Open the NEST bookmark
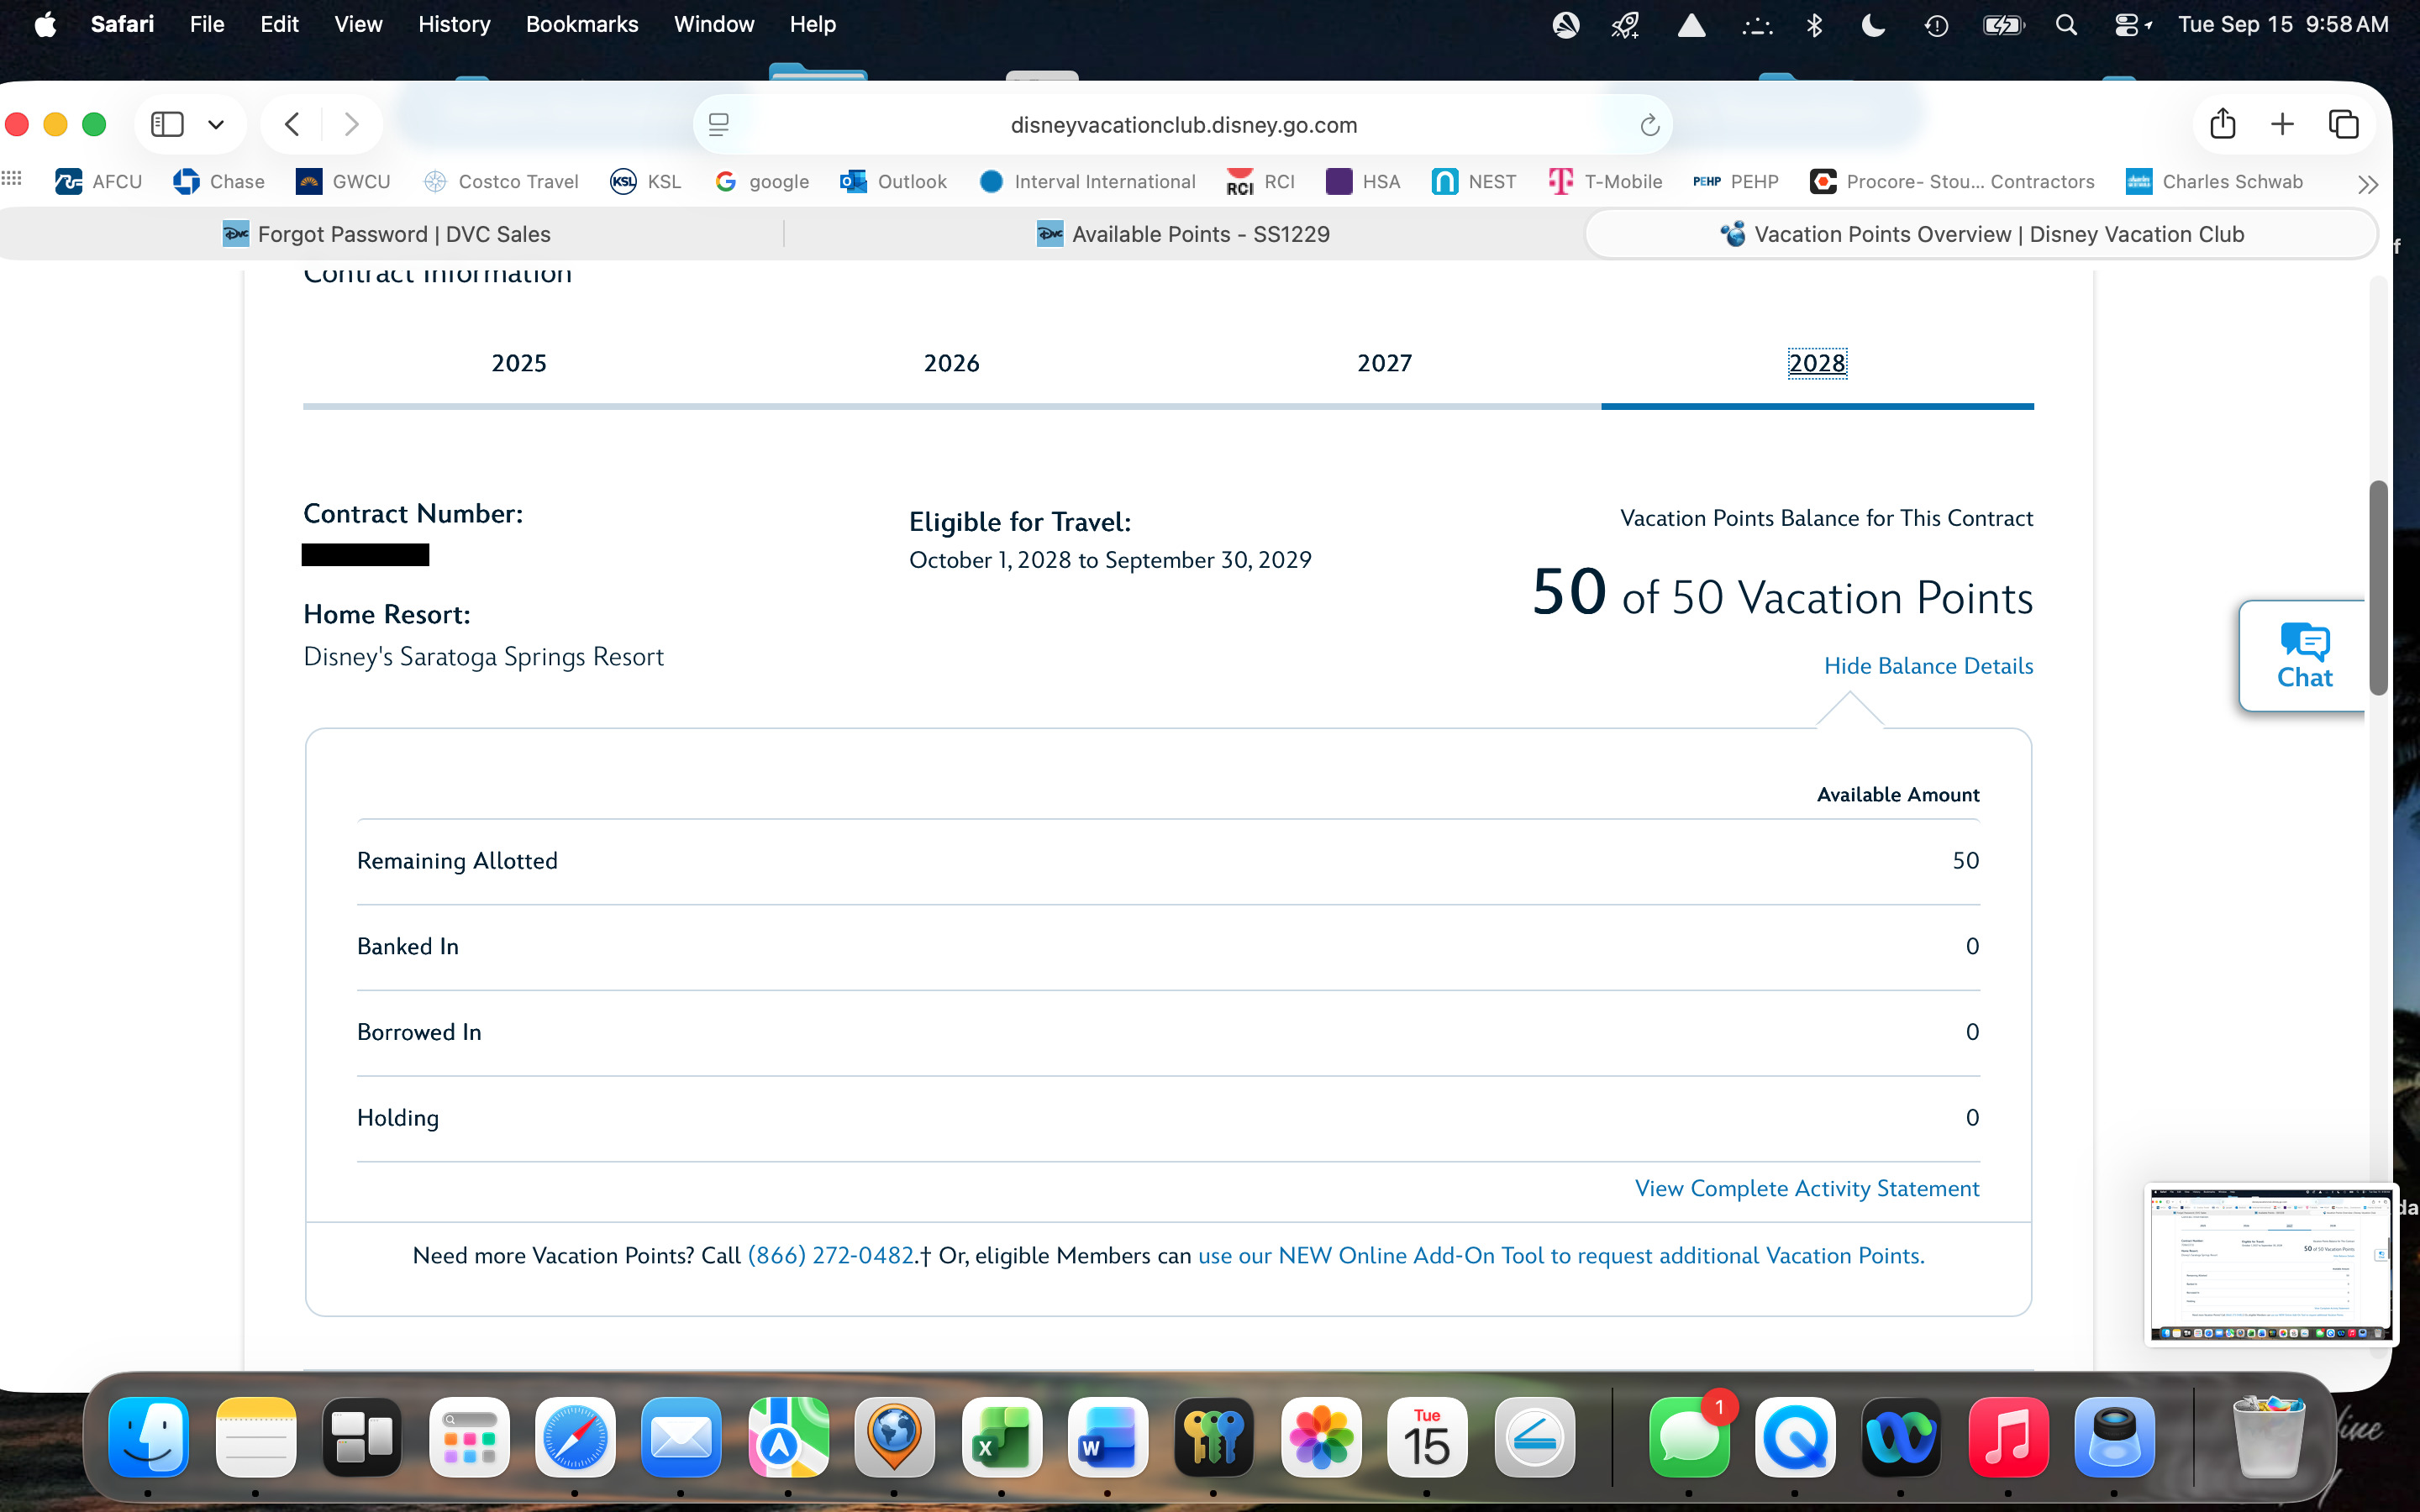The height and width of the screenshot is (1512, 2420). (1474, 181)
